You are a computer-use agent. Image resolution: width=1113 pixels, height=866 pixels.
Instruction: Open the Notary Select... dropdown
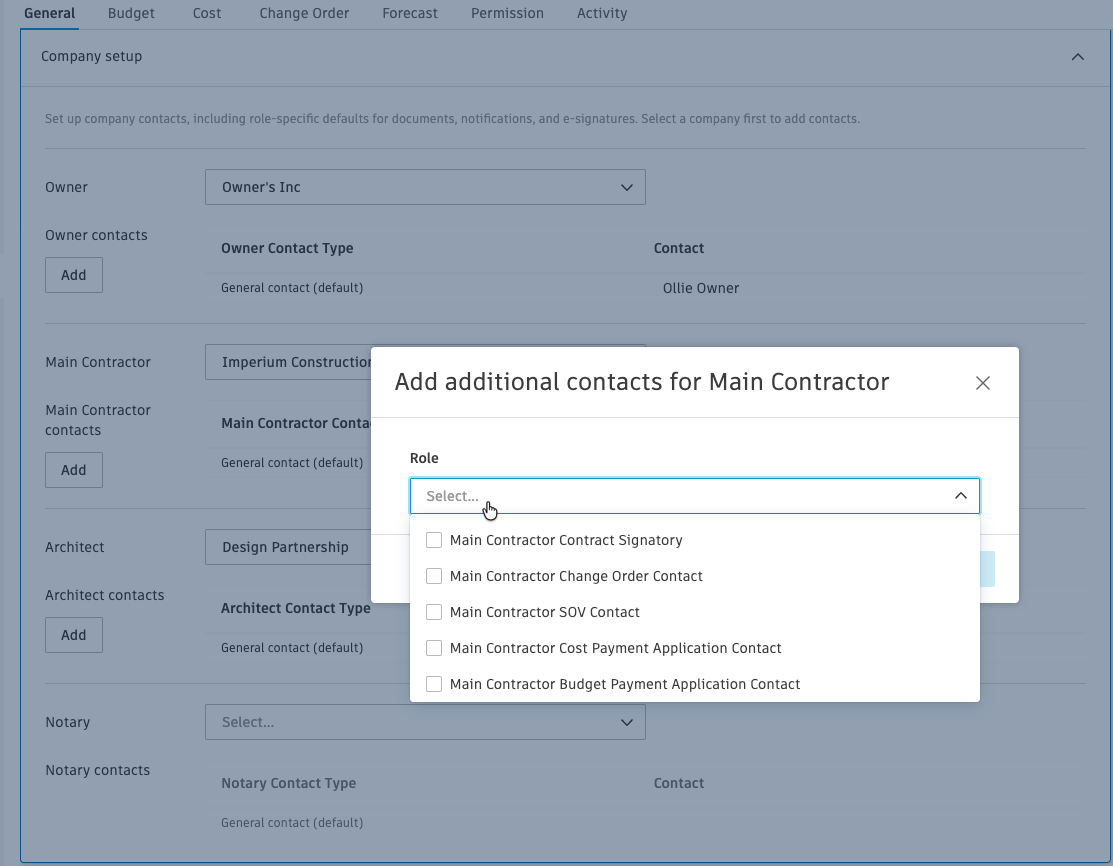pos(425,722)
